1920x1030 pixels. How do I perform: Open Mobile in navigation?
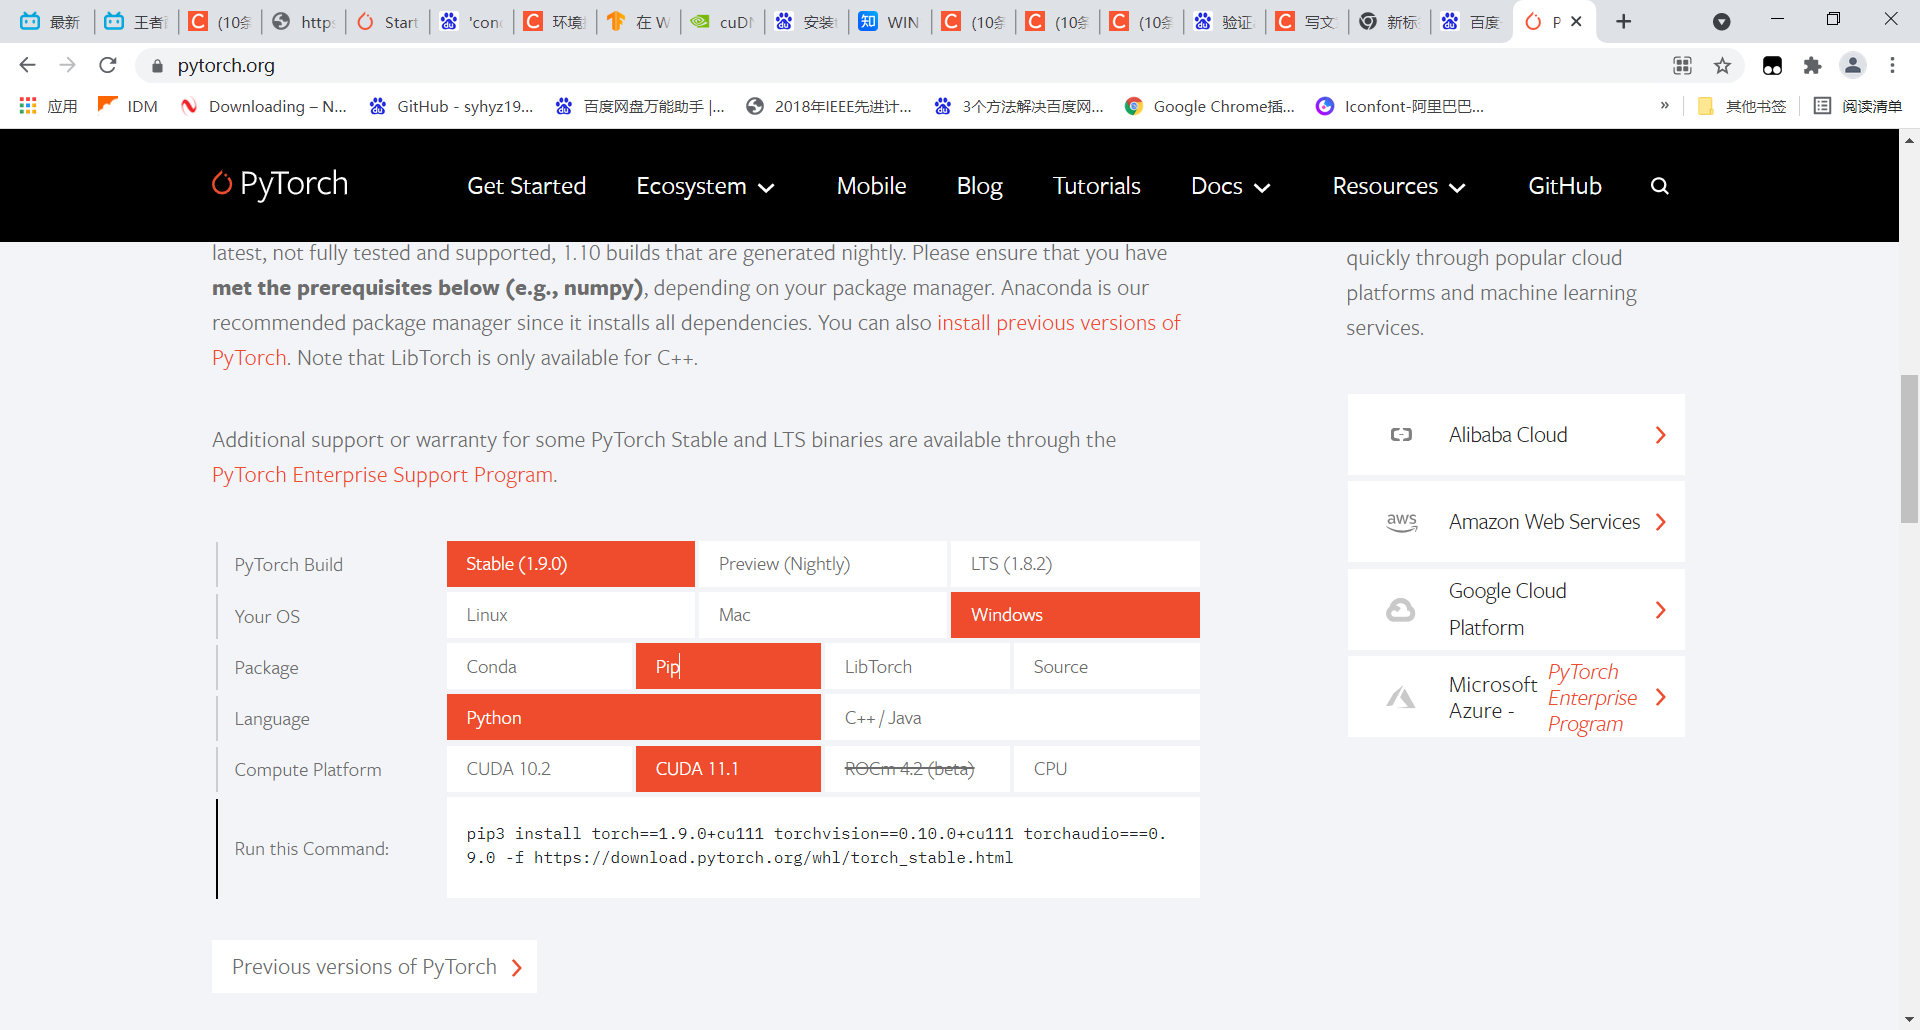coord(871,186)
